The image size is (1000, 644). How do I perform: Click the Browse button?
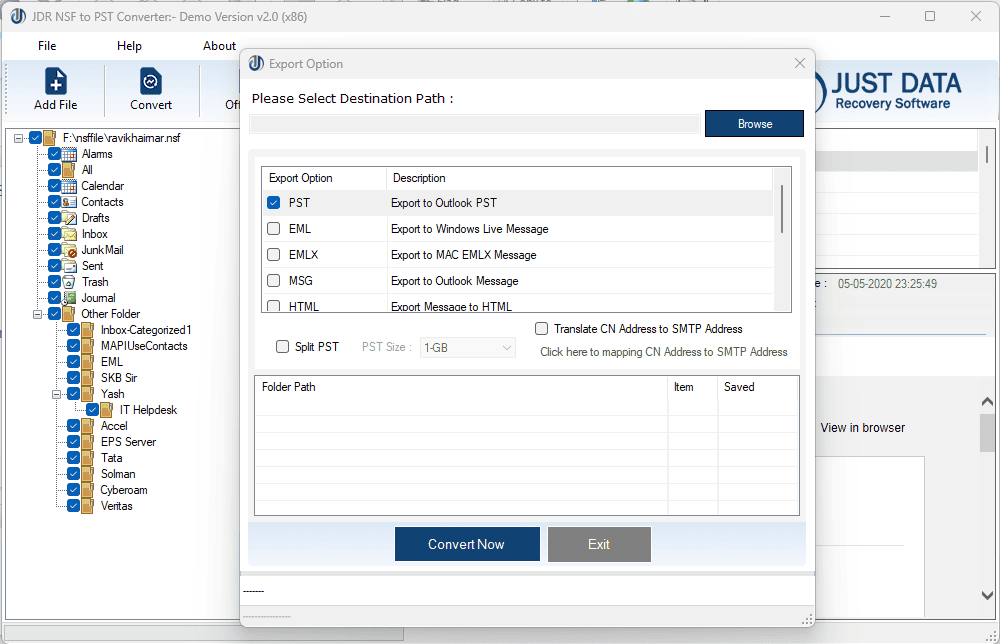(x=754, y=123)
